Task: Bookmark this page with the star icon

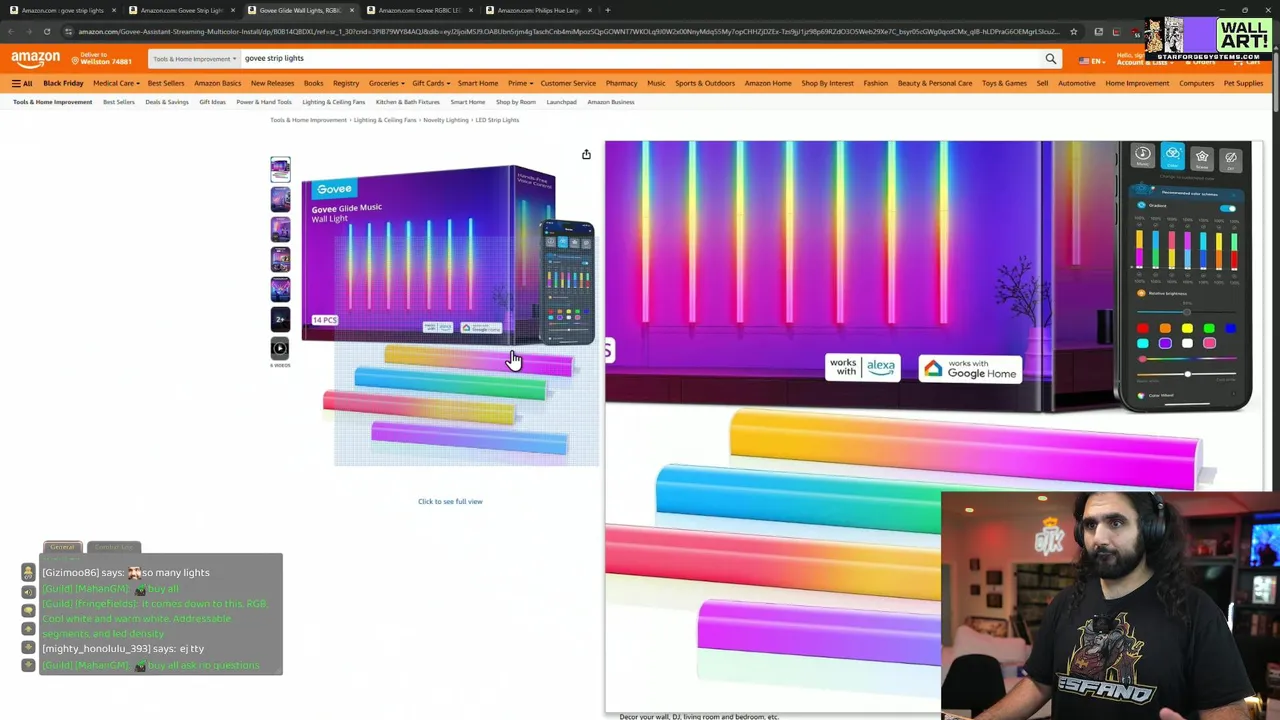Action: (x=1073, y=31)
